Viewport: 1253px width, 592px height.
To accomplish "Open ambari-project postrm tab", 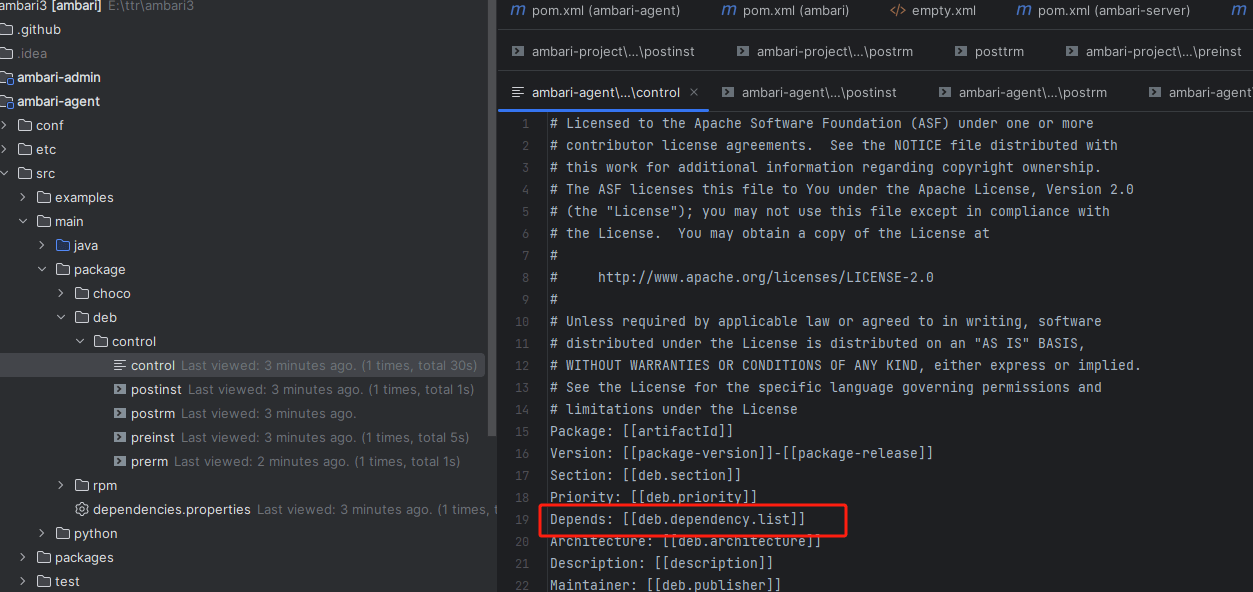I will coord(825,51).
